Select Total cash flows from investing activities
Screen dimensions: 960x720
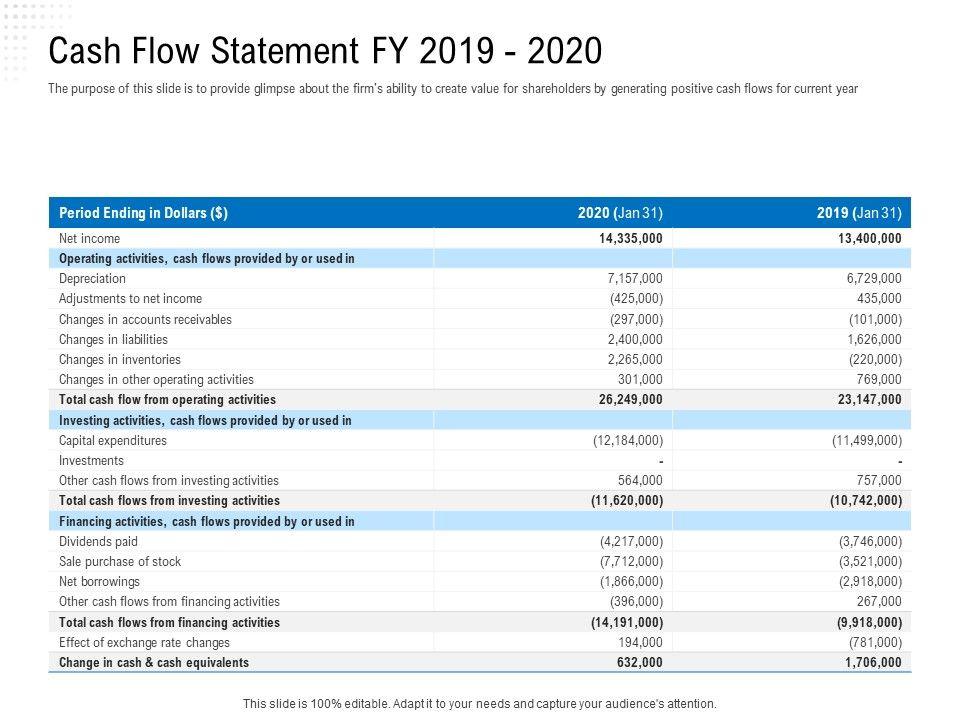pyautogui.click(x=169, y=500)
